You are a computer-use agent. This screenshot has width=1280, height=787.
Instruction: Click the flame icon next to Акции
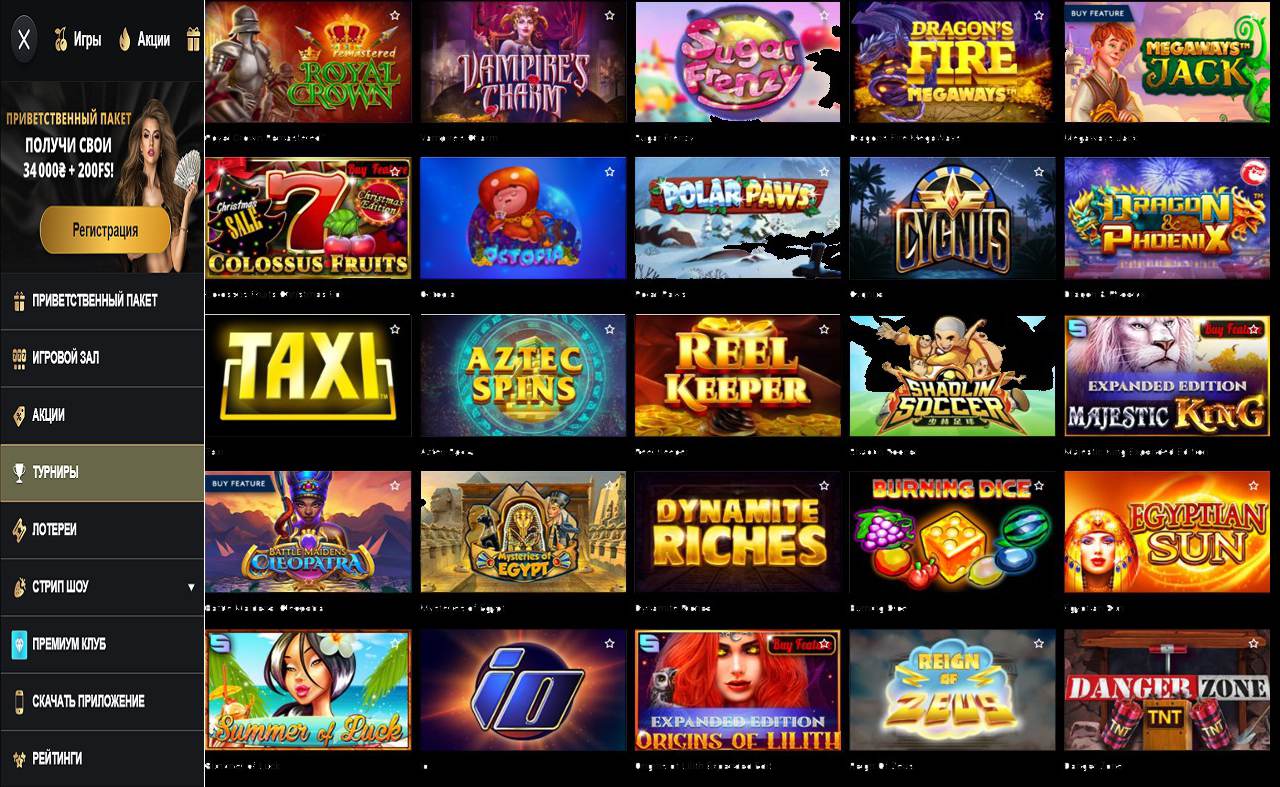125,40
